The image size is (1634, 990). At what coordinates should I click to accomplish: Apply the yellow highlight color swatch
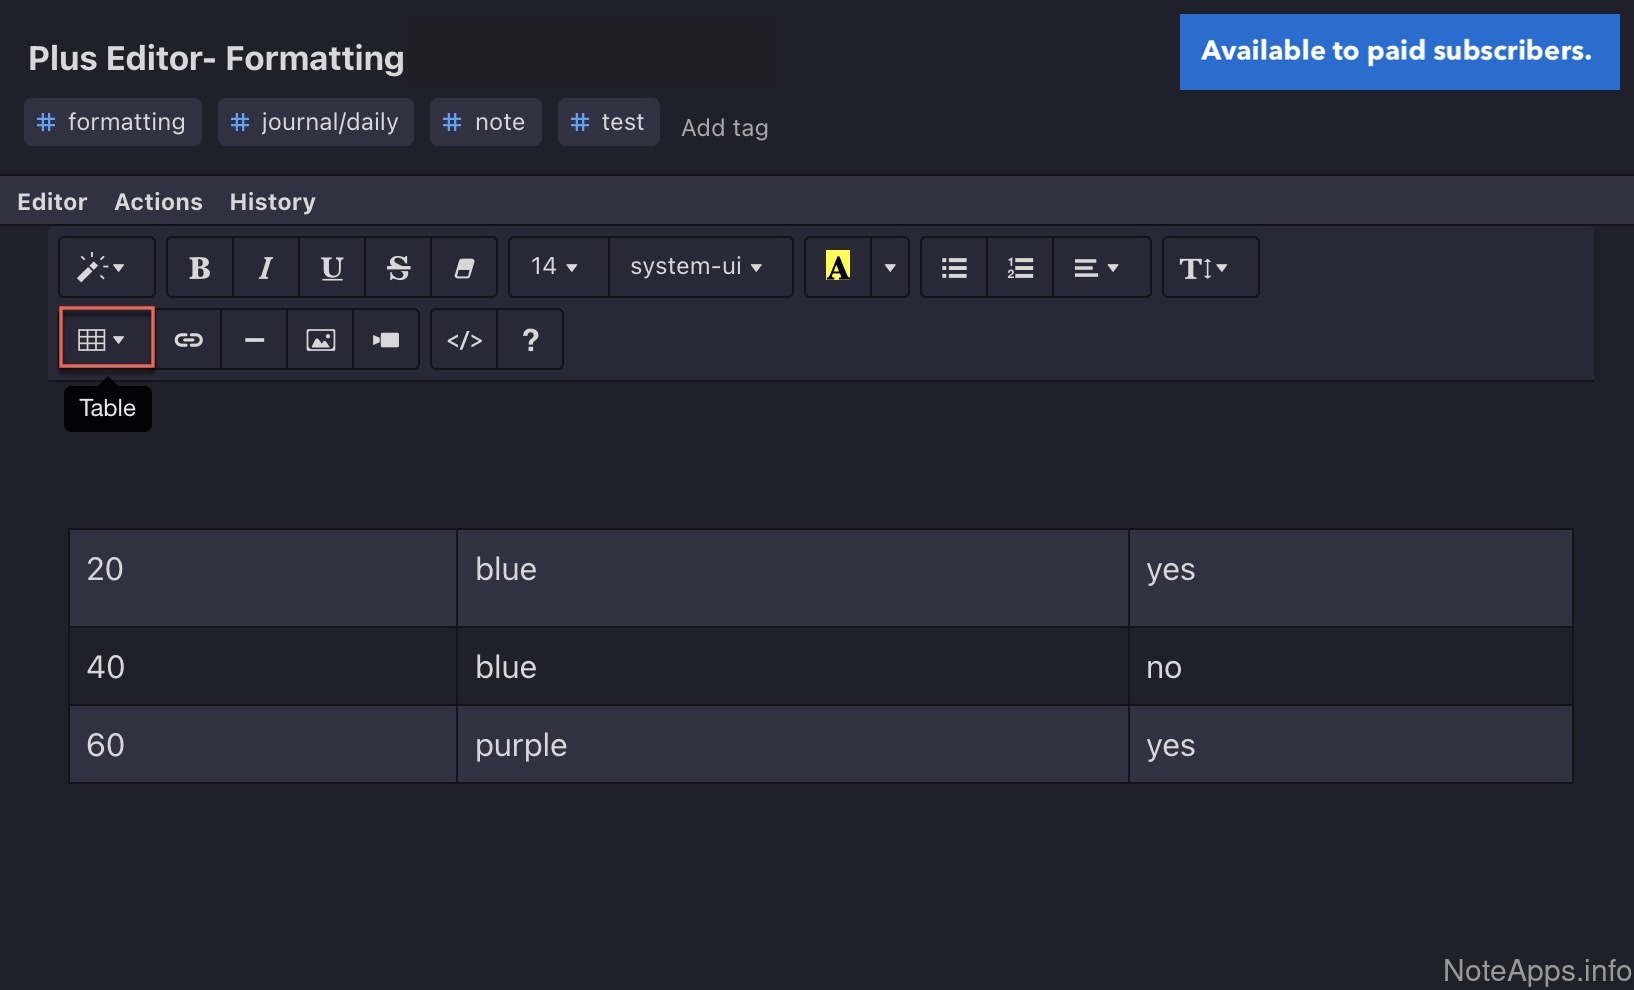(838, 267)
